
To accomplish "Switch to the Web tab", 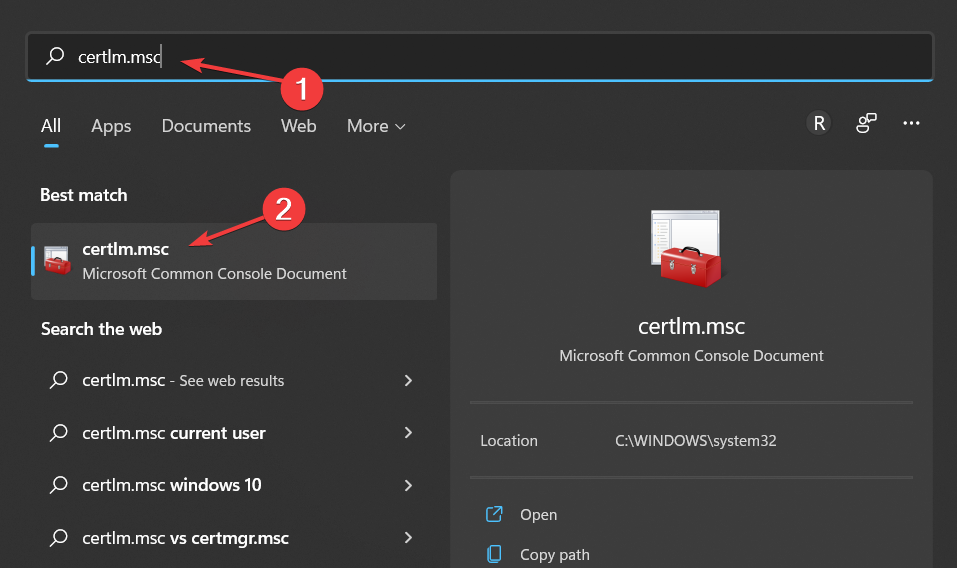I will [298, 126].
